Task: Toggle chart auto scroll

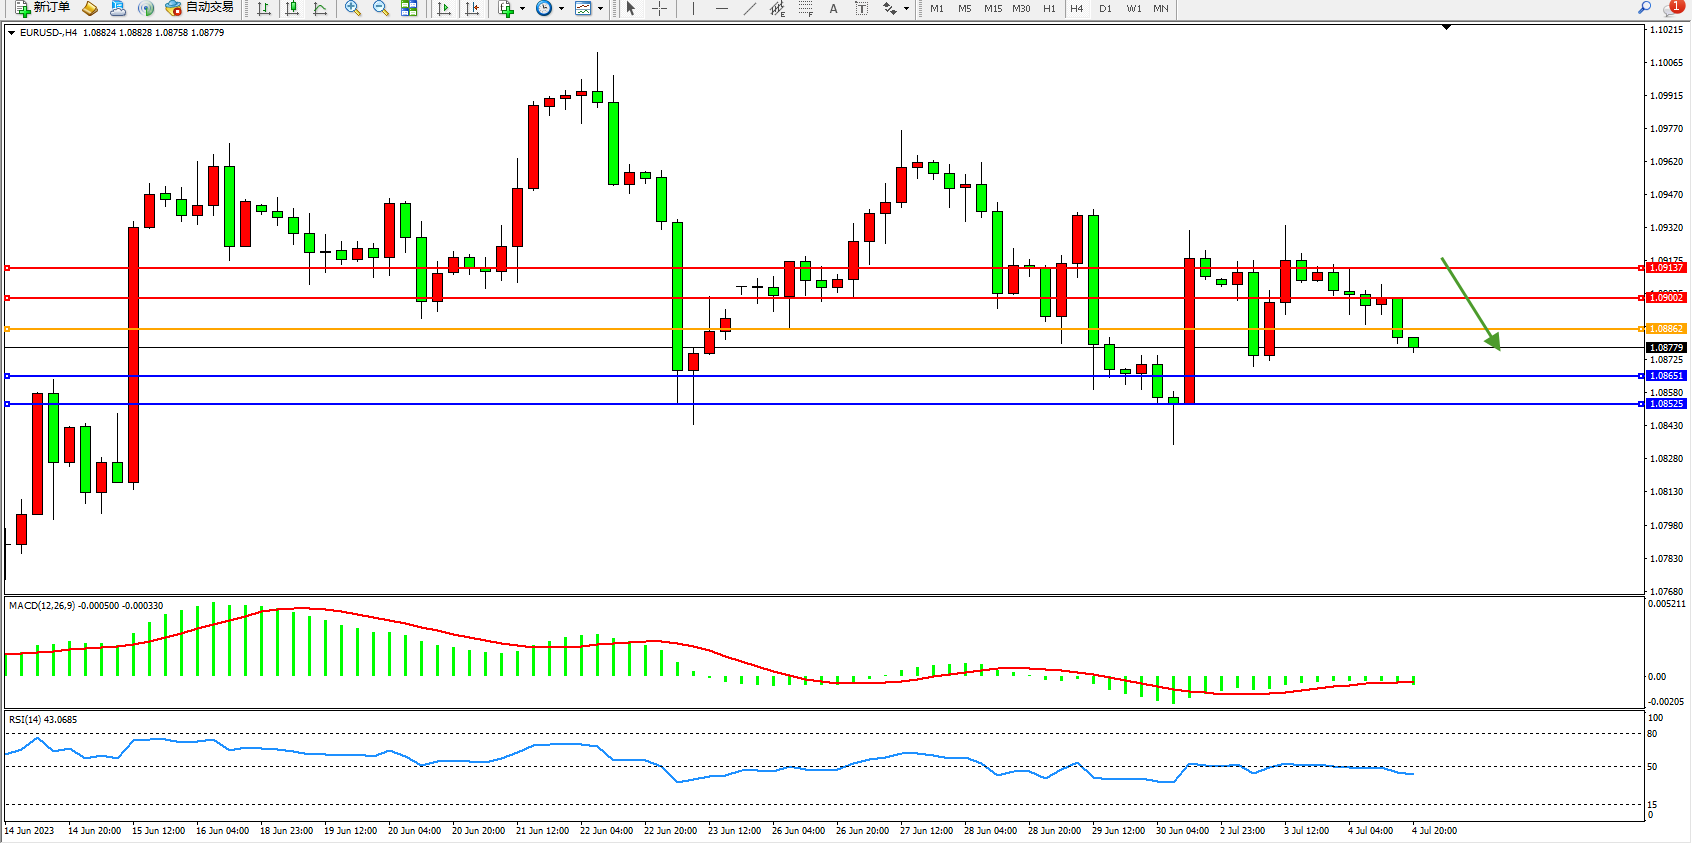Action: pyautogui.click(x=444, y=8)
